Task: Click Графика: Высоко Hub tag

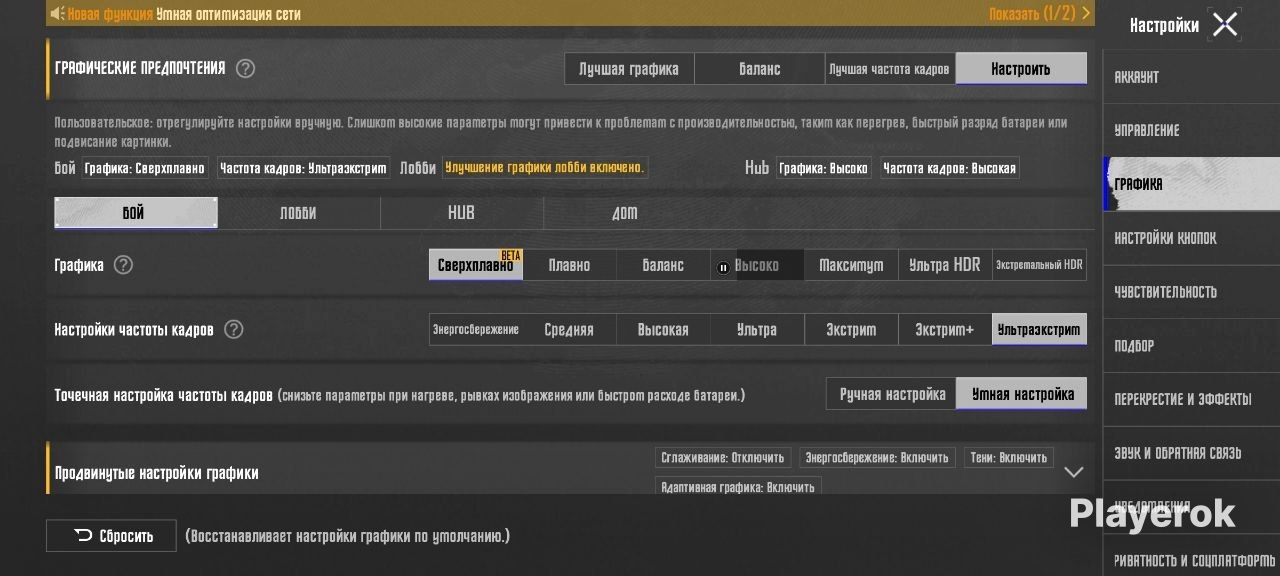Action: (823, 168)
